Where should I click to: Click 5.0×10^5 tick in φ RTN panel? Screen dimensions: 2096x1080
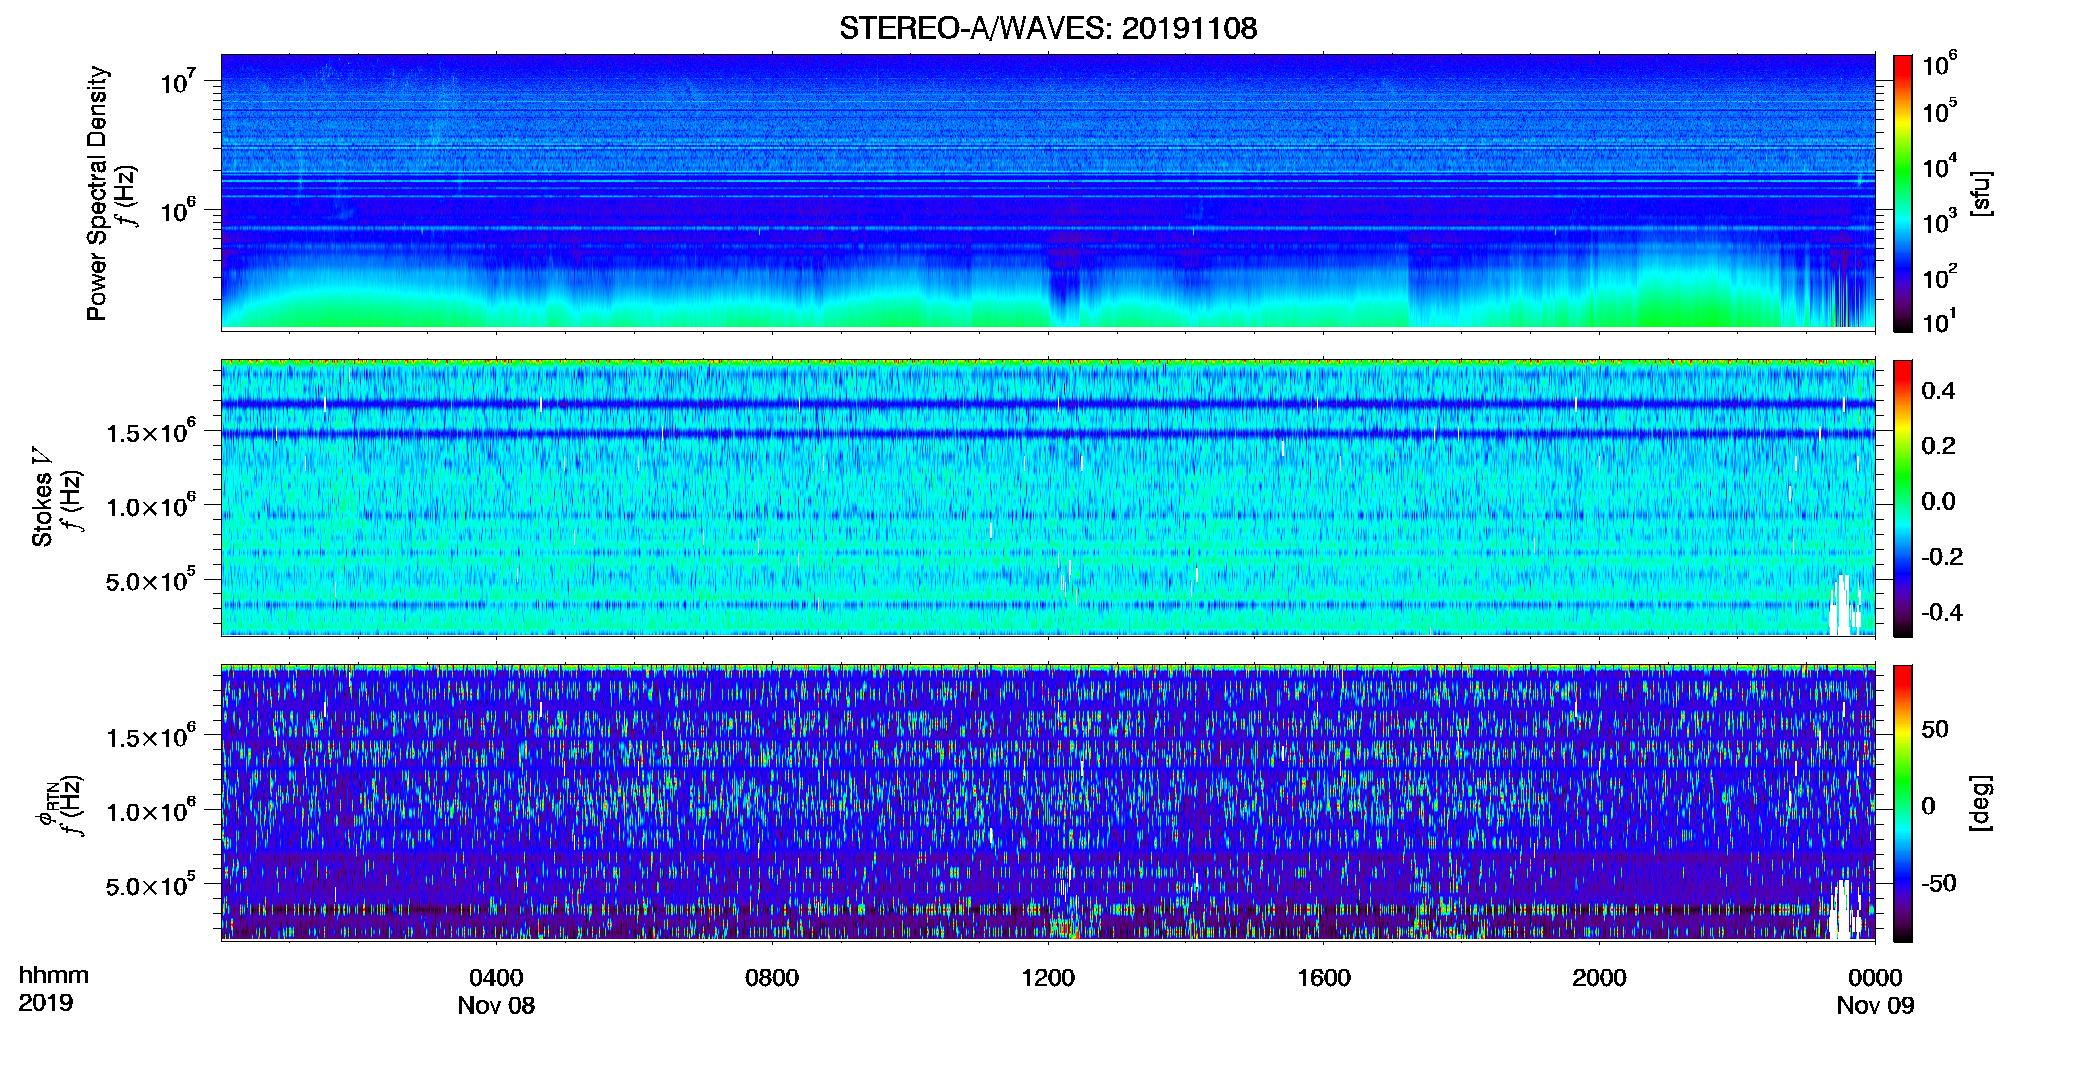[x=151, y=886]
